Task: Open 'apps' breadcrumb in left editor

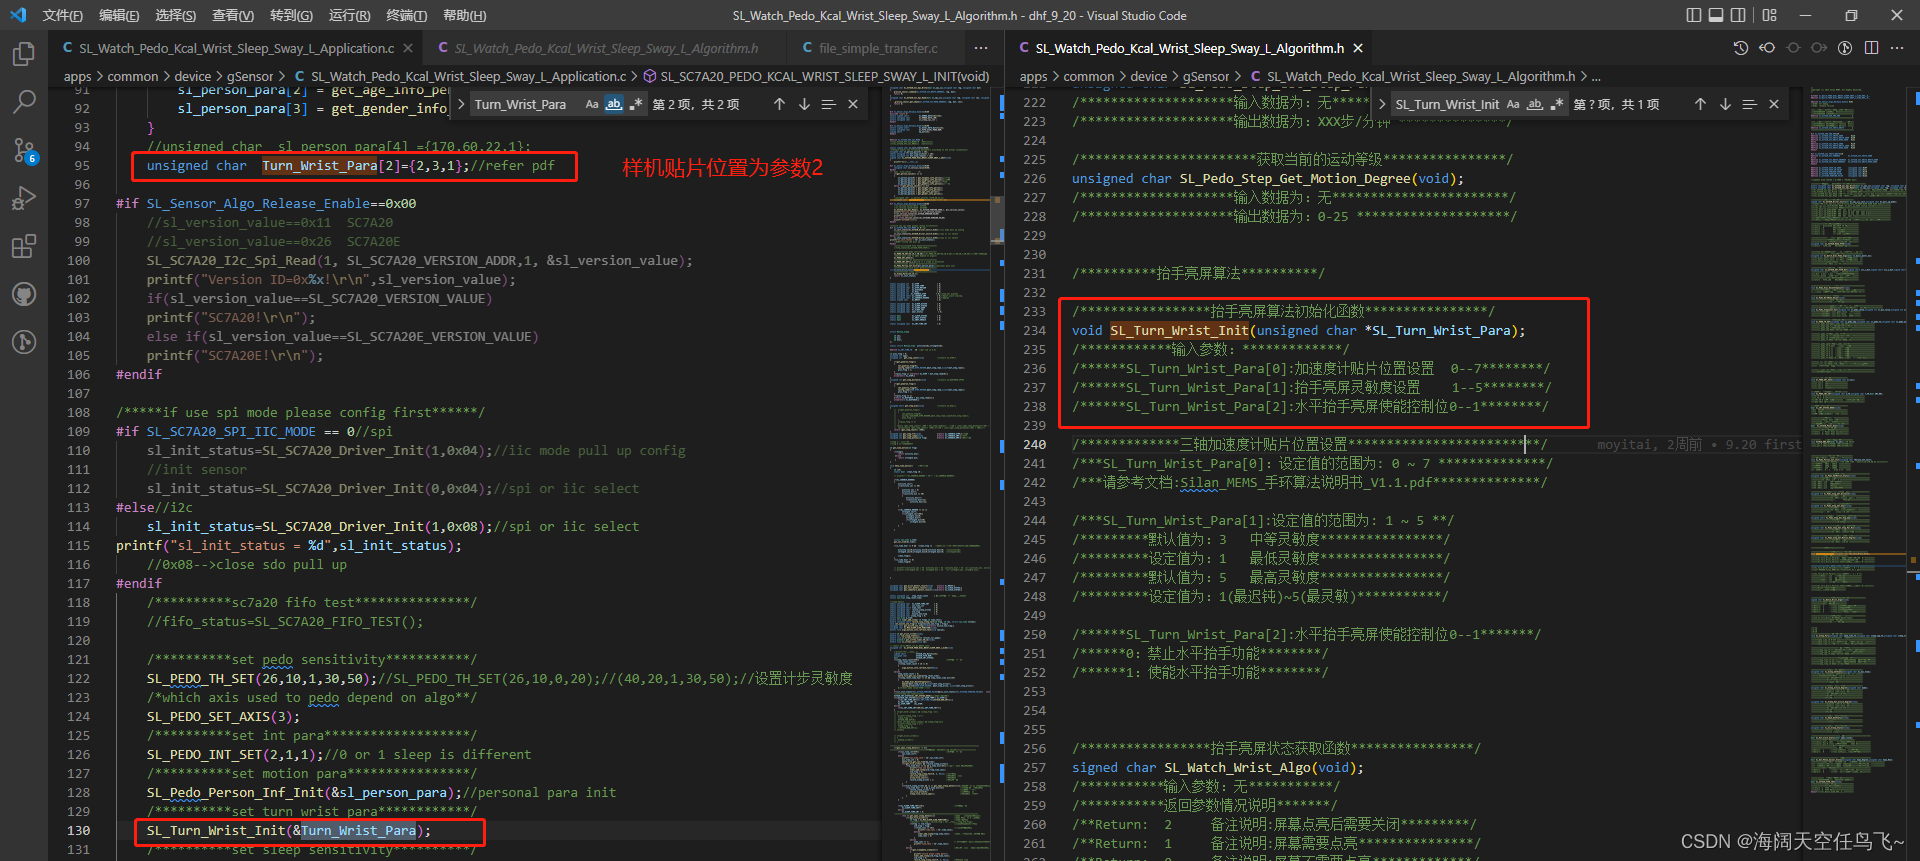Action: pyautogui.click(x=77, y=76)
